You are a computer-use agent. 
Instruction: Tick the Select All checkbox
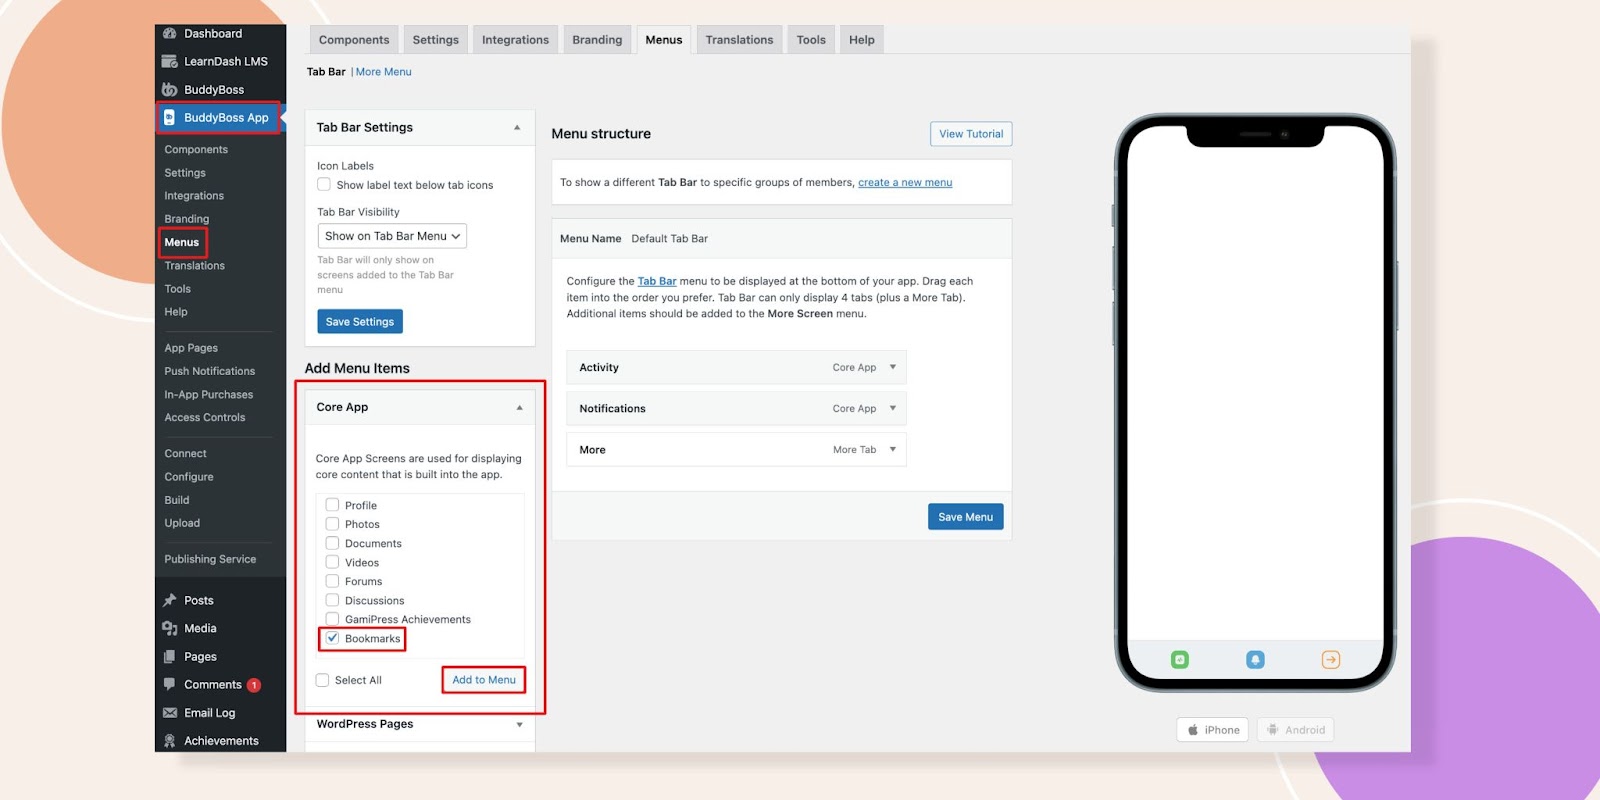pos(322,680)
